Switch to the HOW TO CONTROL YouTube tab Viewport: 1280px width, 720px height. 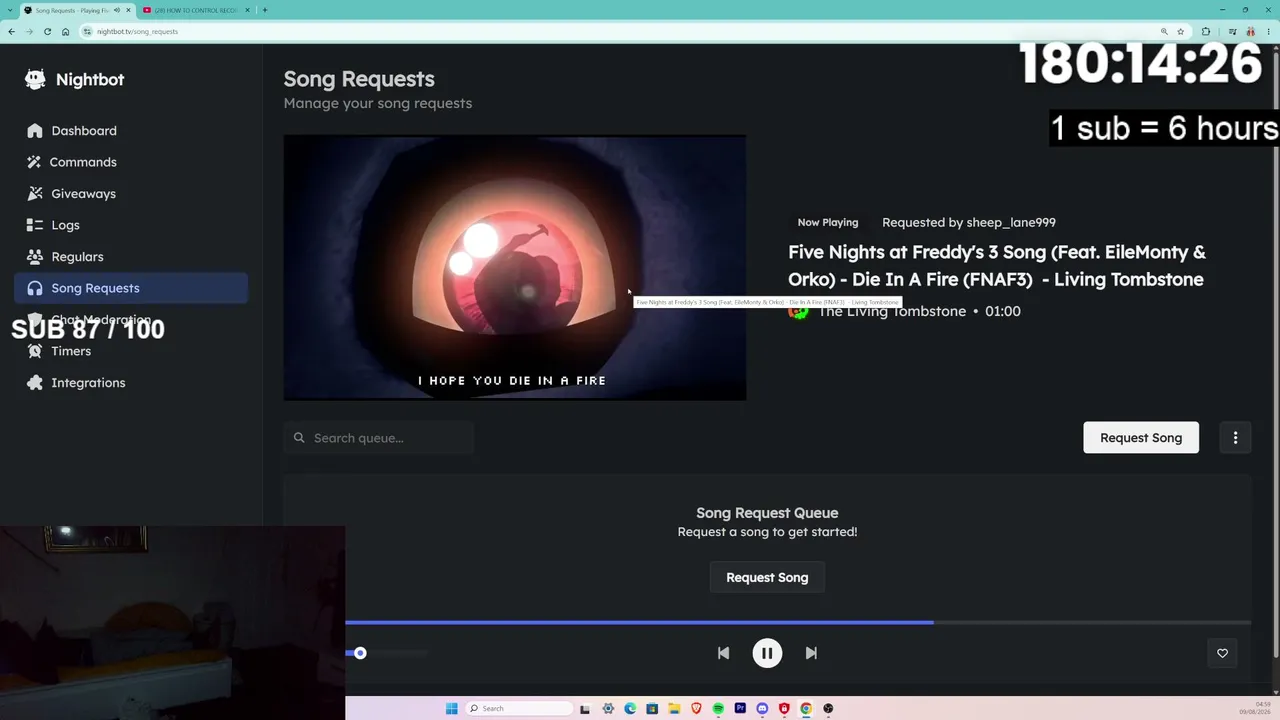click(196, 10)
